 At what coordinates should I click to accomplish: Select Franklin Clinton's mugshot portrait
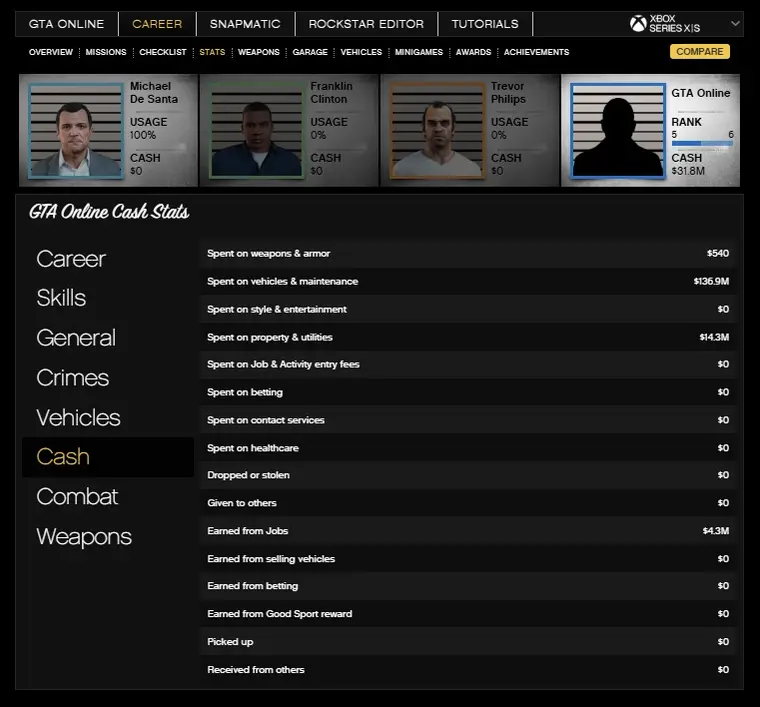255,131
